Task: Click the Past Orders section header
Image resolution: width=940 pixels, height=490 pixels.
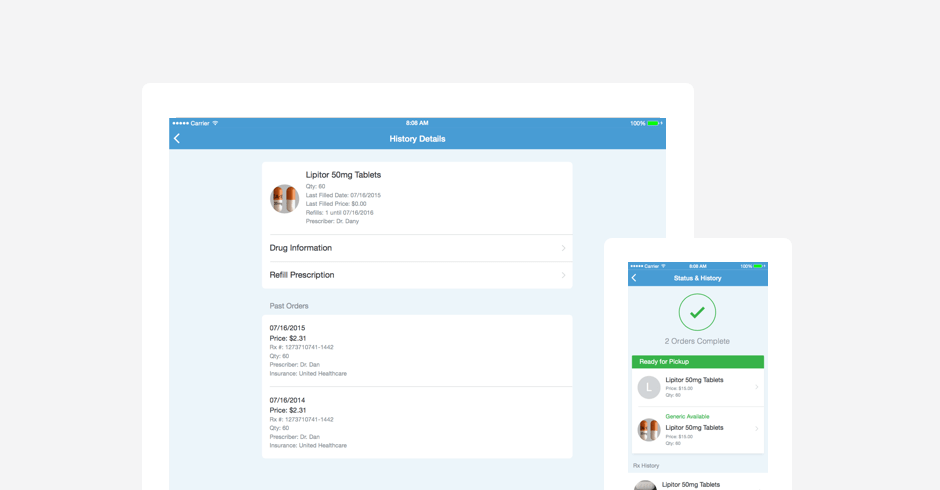Action: point(288,306)
